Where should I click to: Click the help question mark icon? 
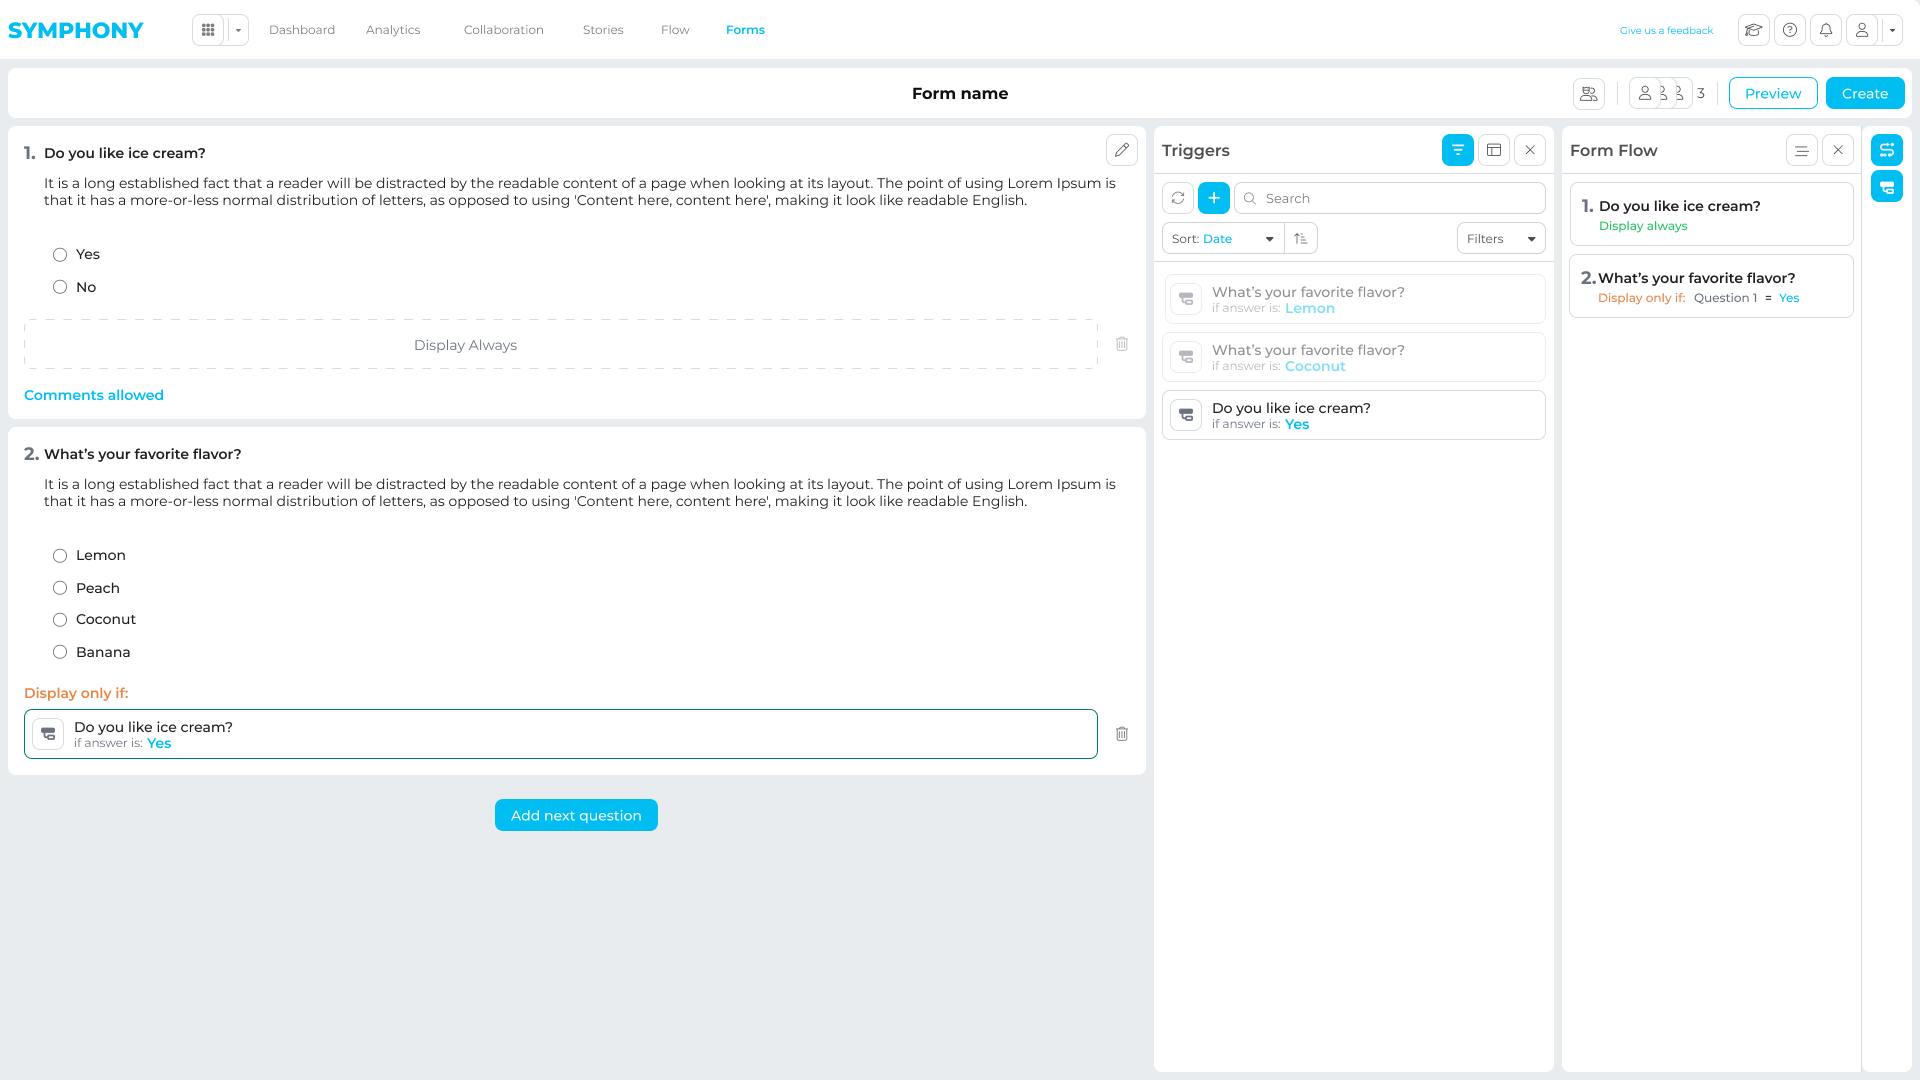(1790, 30)
